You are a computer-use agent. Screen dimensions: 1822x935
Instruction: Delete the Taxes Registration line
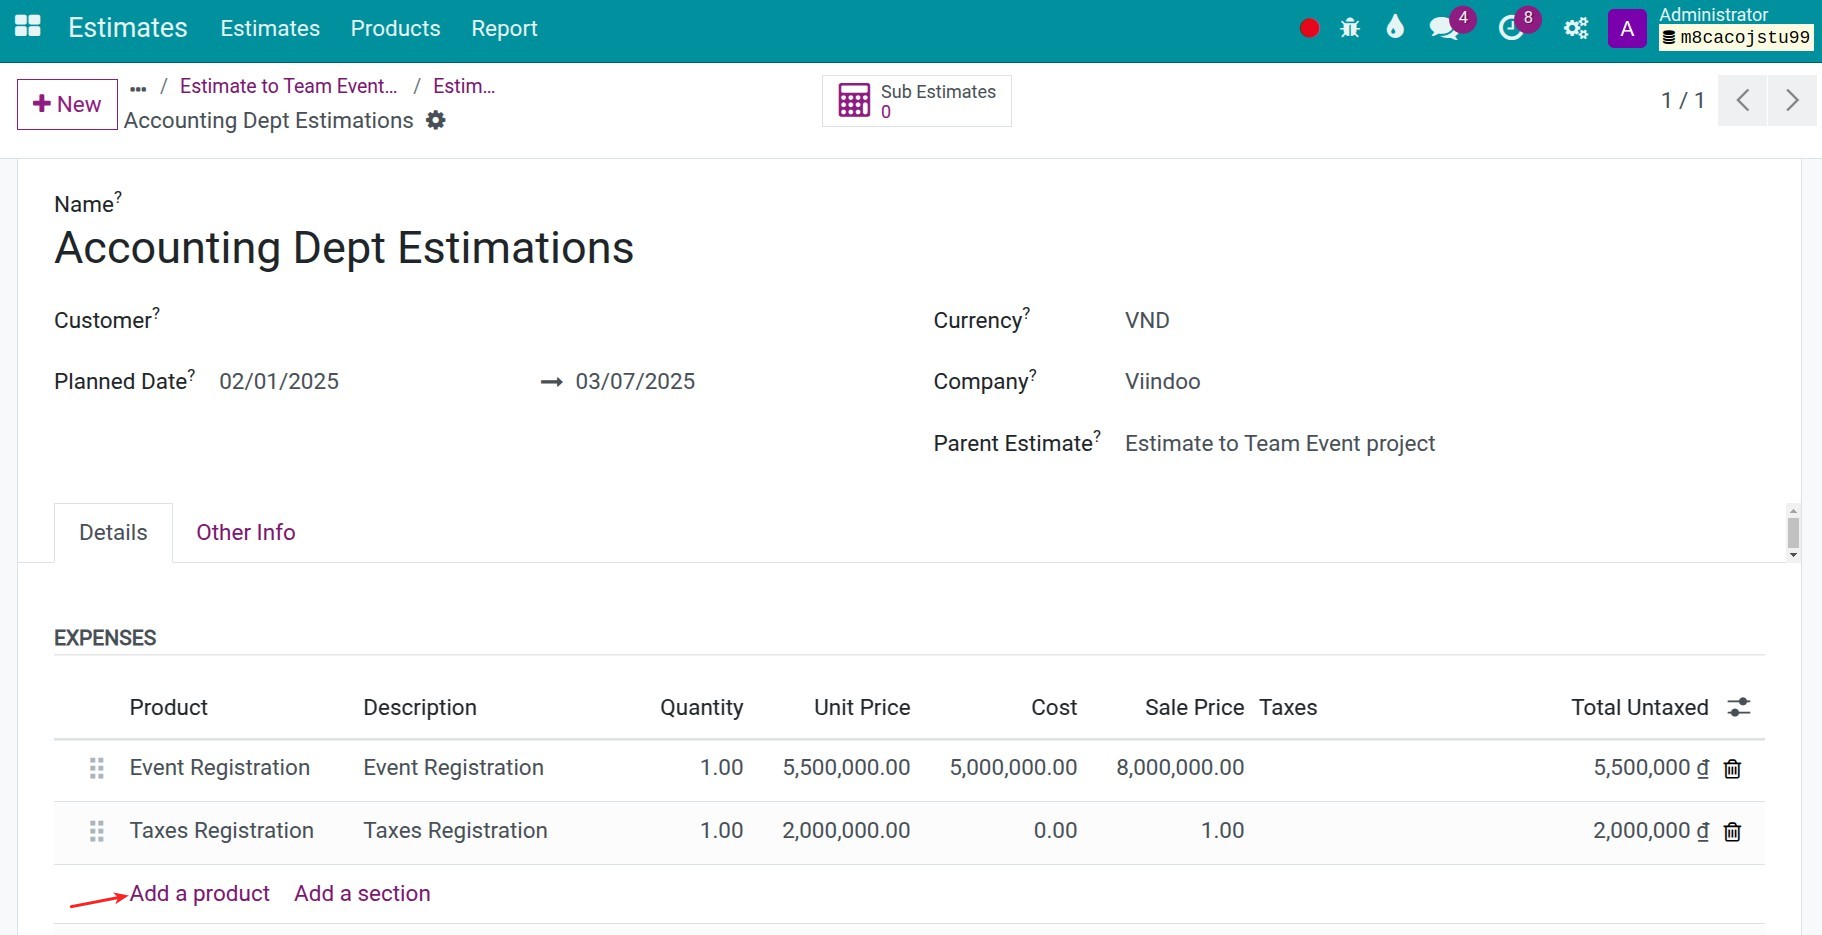[x=1733, y=831]
